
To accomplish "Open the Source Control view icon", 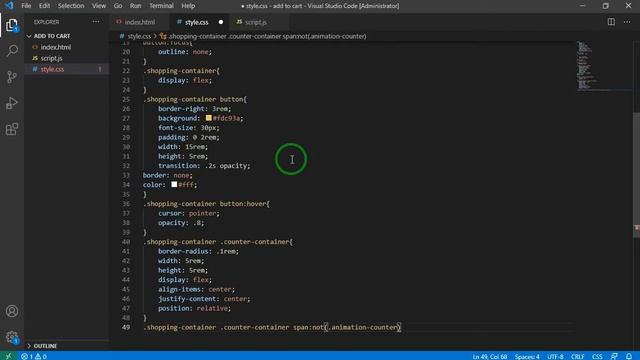I will (x=12, y=77).
